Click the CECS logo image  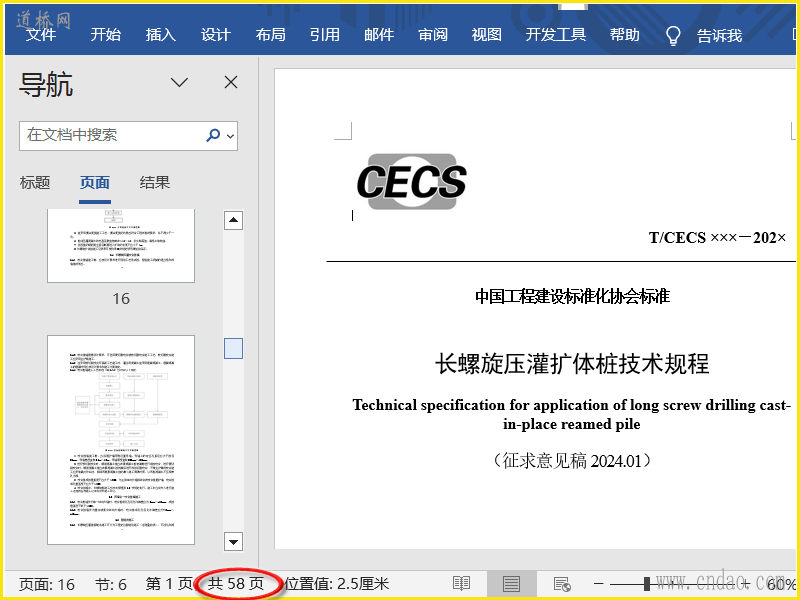[411, 182]
